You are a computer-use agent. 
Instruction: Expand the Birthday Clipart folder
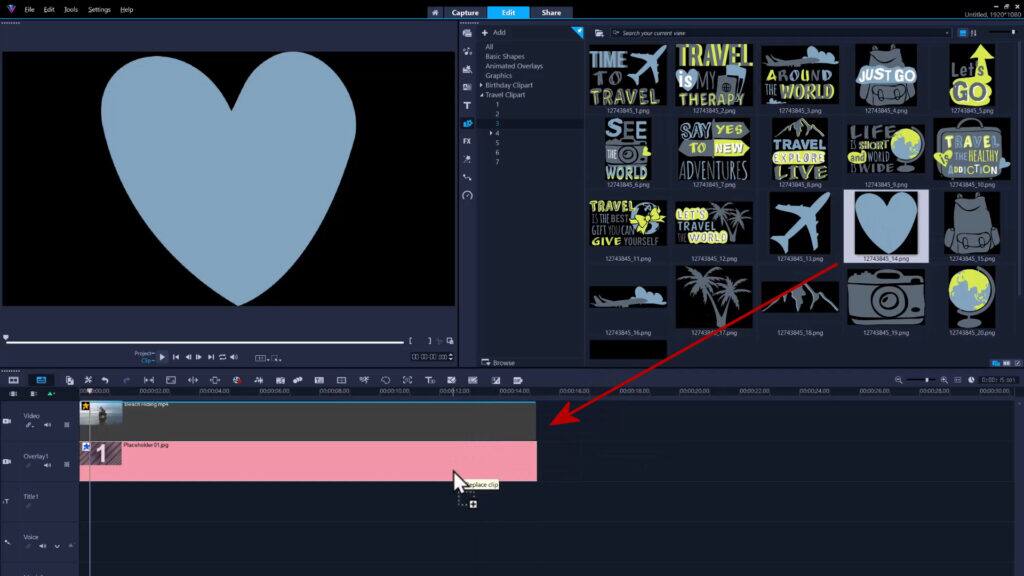click(x=481, y=87)
